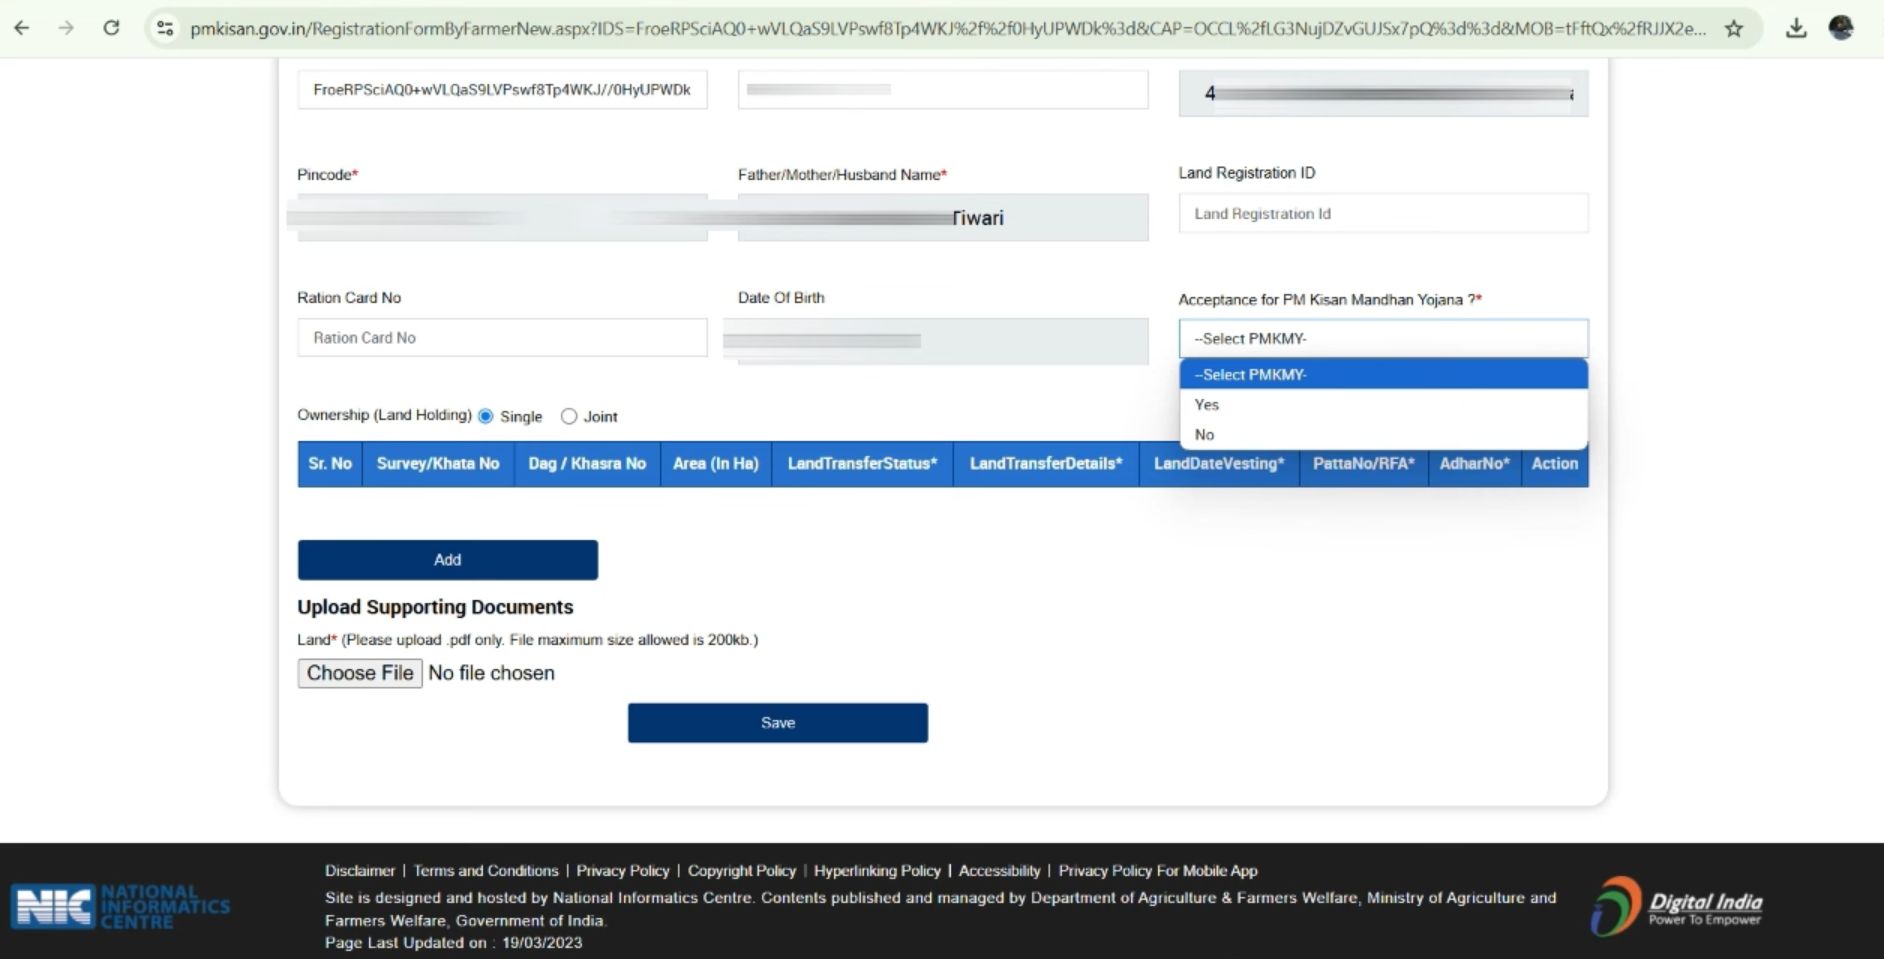Open browser downloads icon
This screenshot has height=959, width=1884.
tap(1796, 29)
